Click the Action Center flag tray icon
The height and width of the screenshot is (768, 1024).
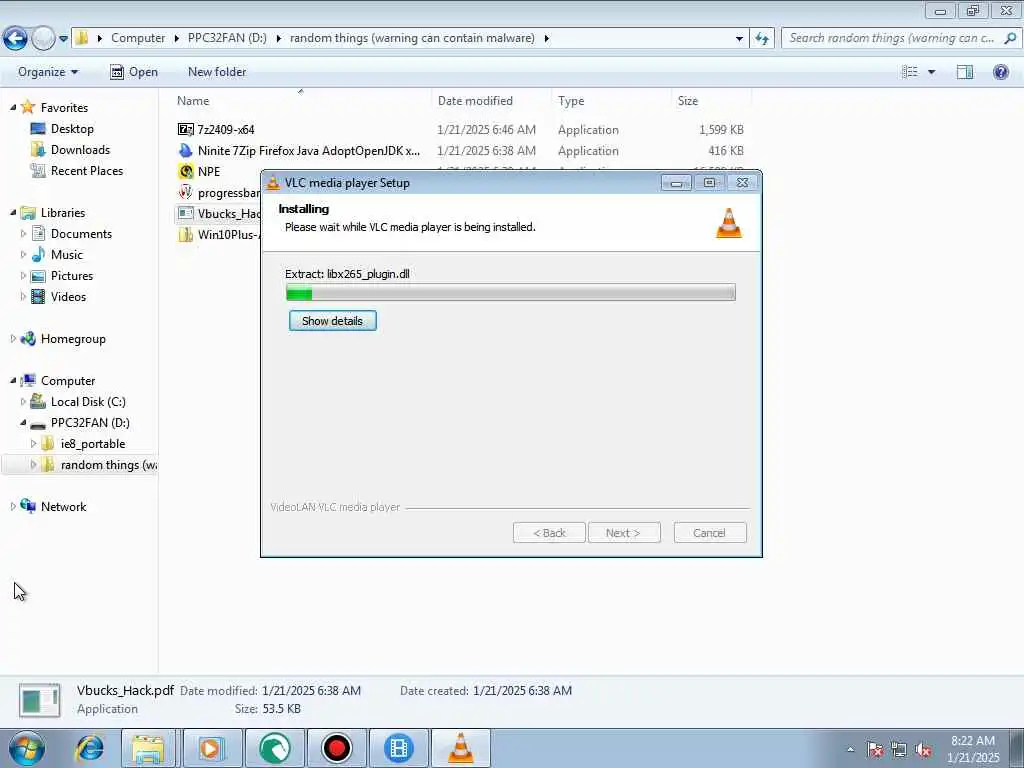875,750
